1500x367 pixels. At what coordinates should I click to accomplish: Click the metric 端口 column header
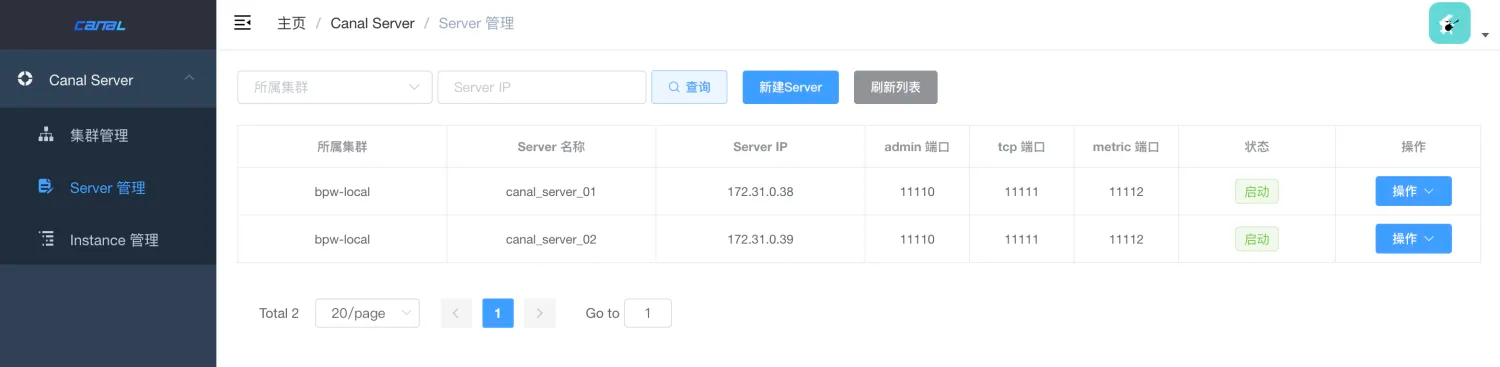[x=1126, y=147]
